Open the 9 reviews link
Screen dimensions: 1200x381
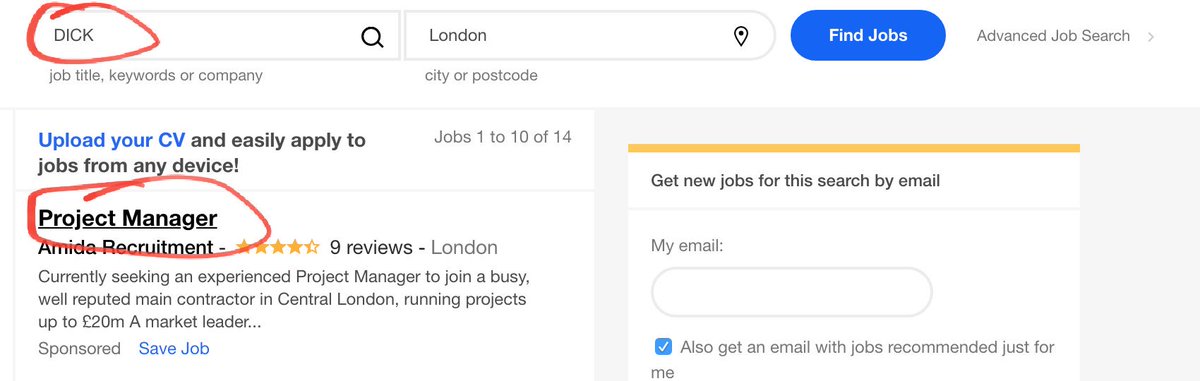(x=372, y=247)
